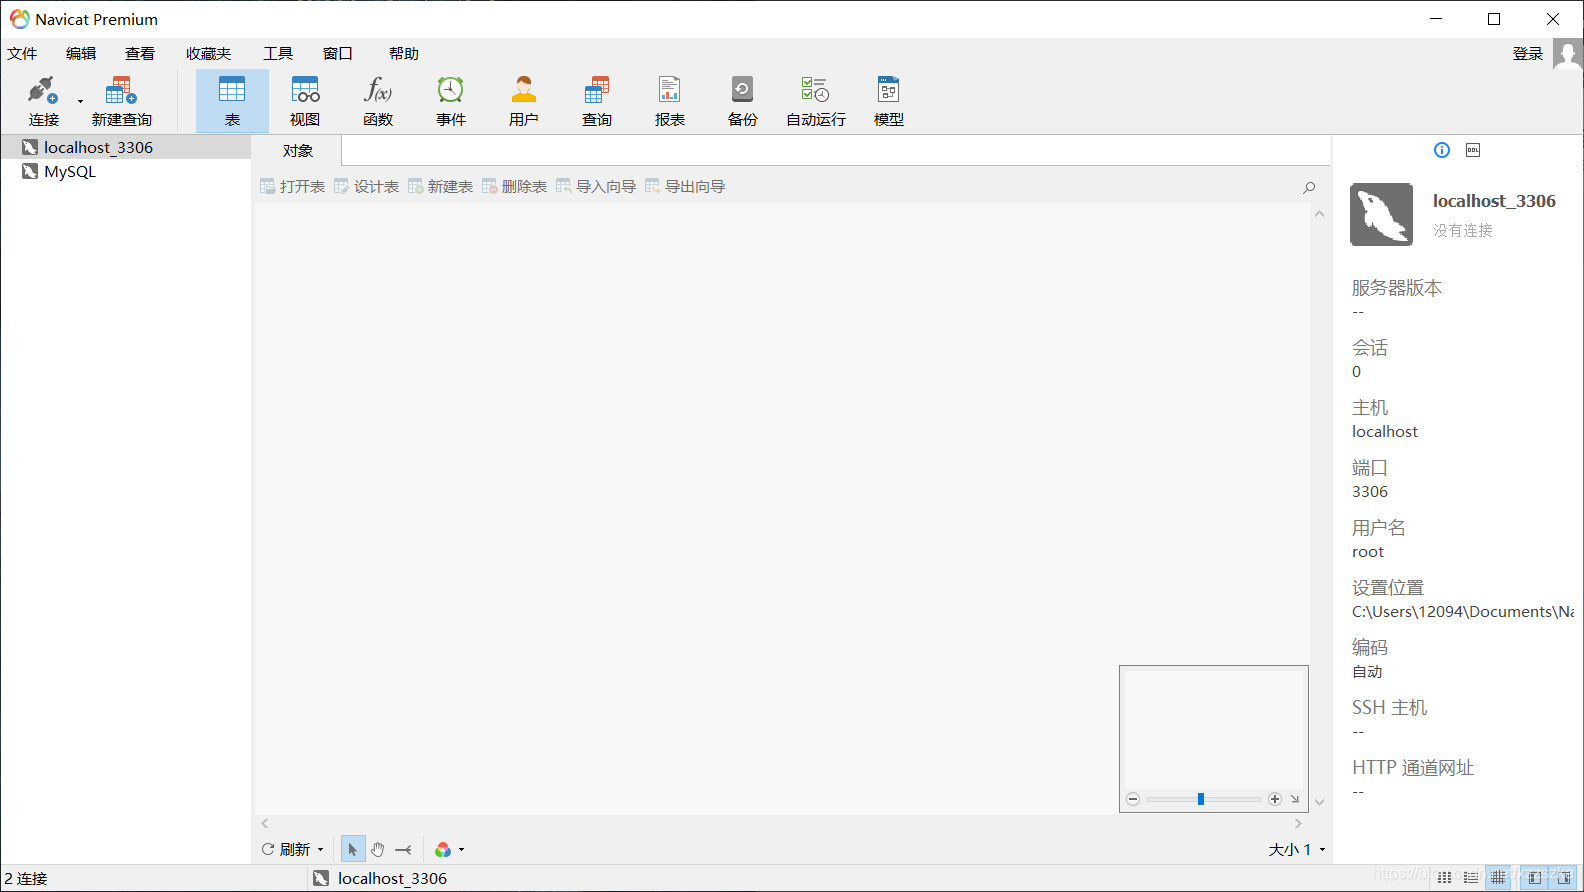Open the 大小 1 size dropdown

pyautogui.click(x=1297, y=849)
